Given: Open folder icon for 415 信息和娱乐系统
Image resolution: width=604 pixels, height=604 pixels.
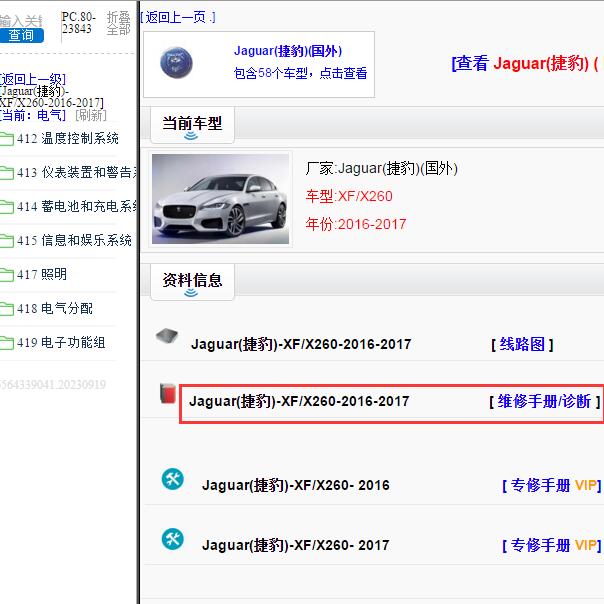Looking at the screenshot, I should point(7,241).
